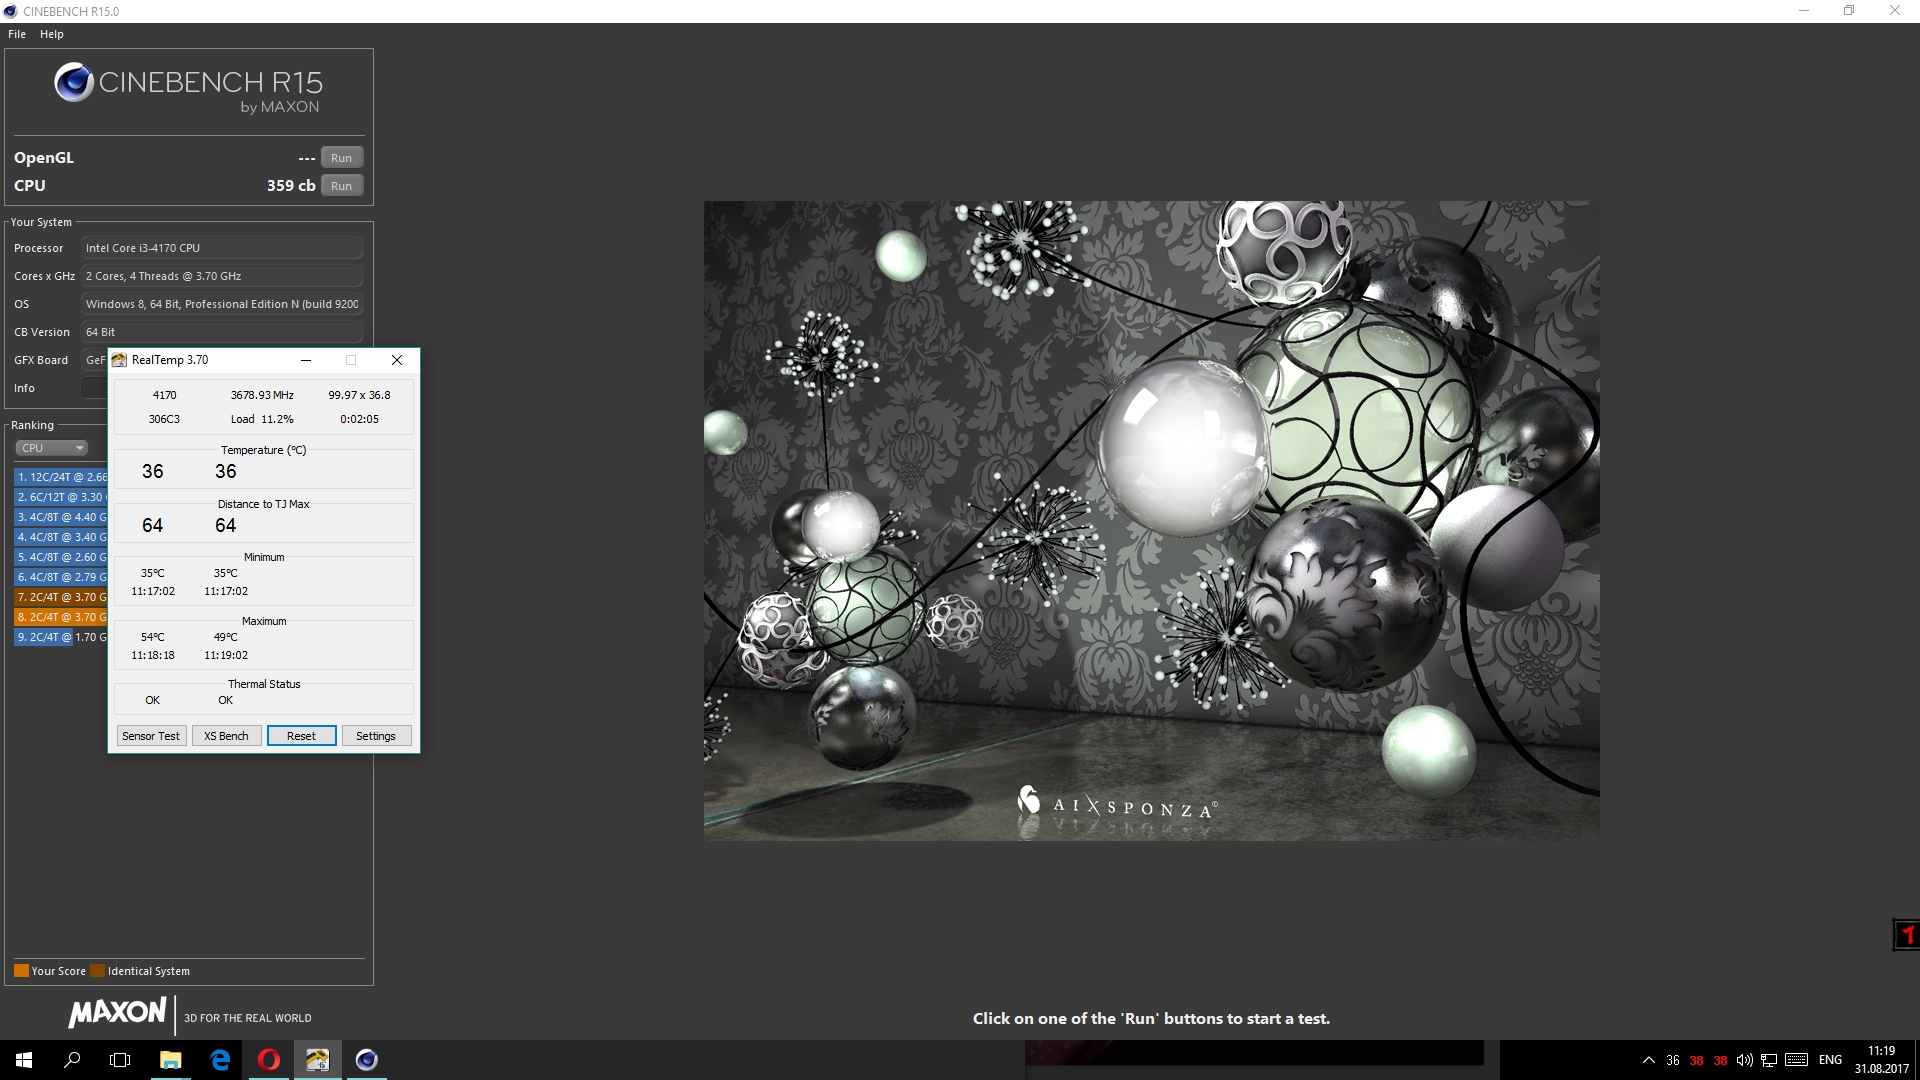Open taskbar search magnifier
Image resolution: width=1920 pixels, height=1080 pixels.
[72, 1060]
